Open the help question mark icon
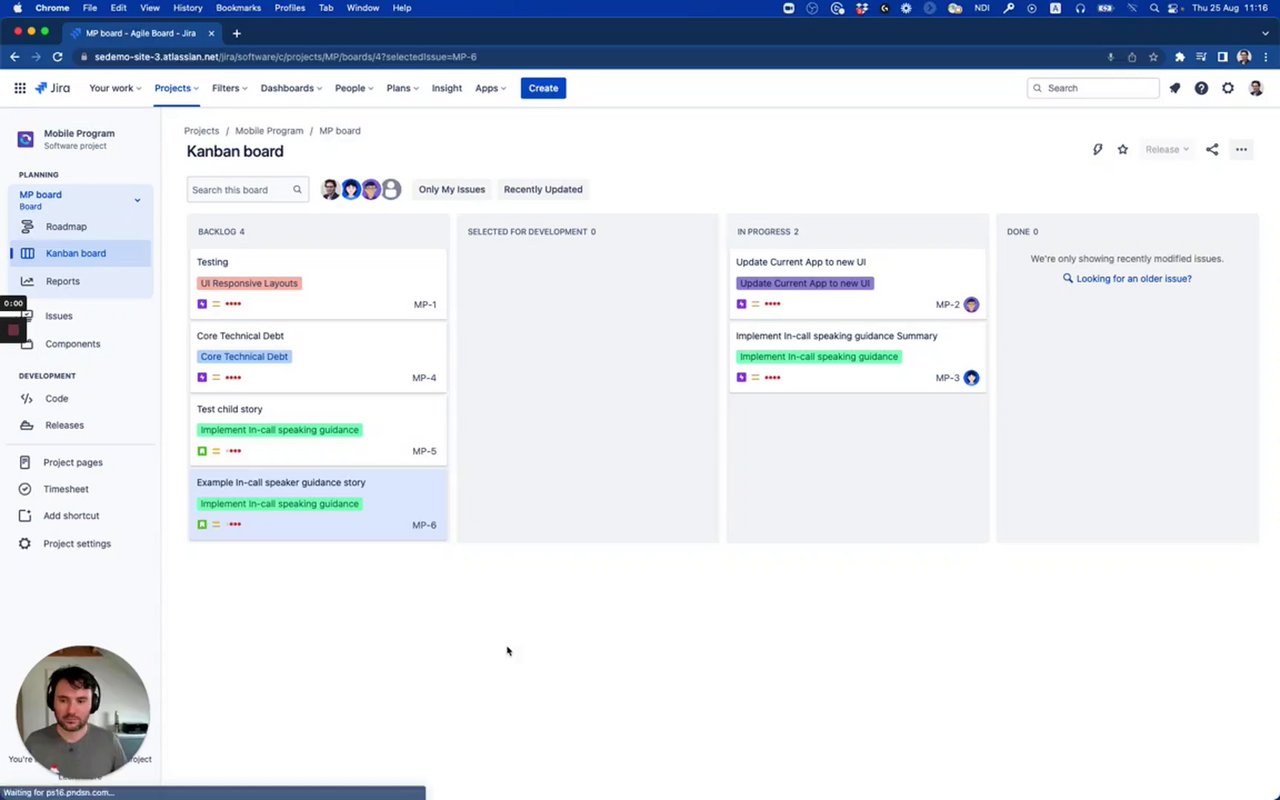 coord(1201,88)
